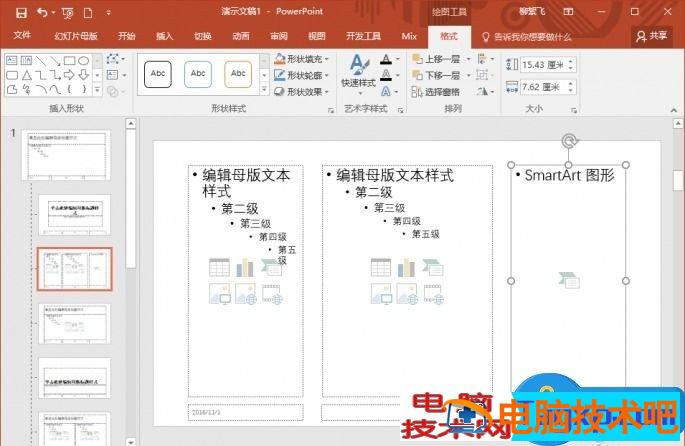Viewport: 685px width, 446px height.
Task: Select the oval shape in gallery
Action: (83, 60)
